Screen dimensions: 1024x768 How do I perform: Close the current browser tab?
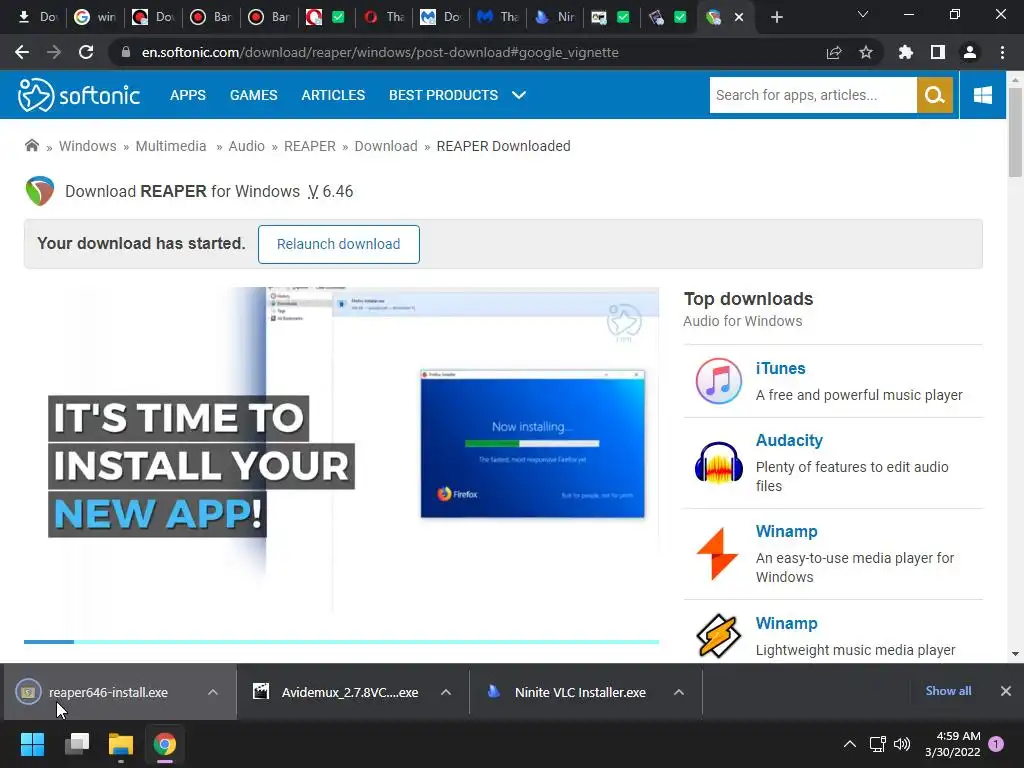coord(739,17)
